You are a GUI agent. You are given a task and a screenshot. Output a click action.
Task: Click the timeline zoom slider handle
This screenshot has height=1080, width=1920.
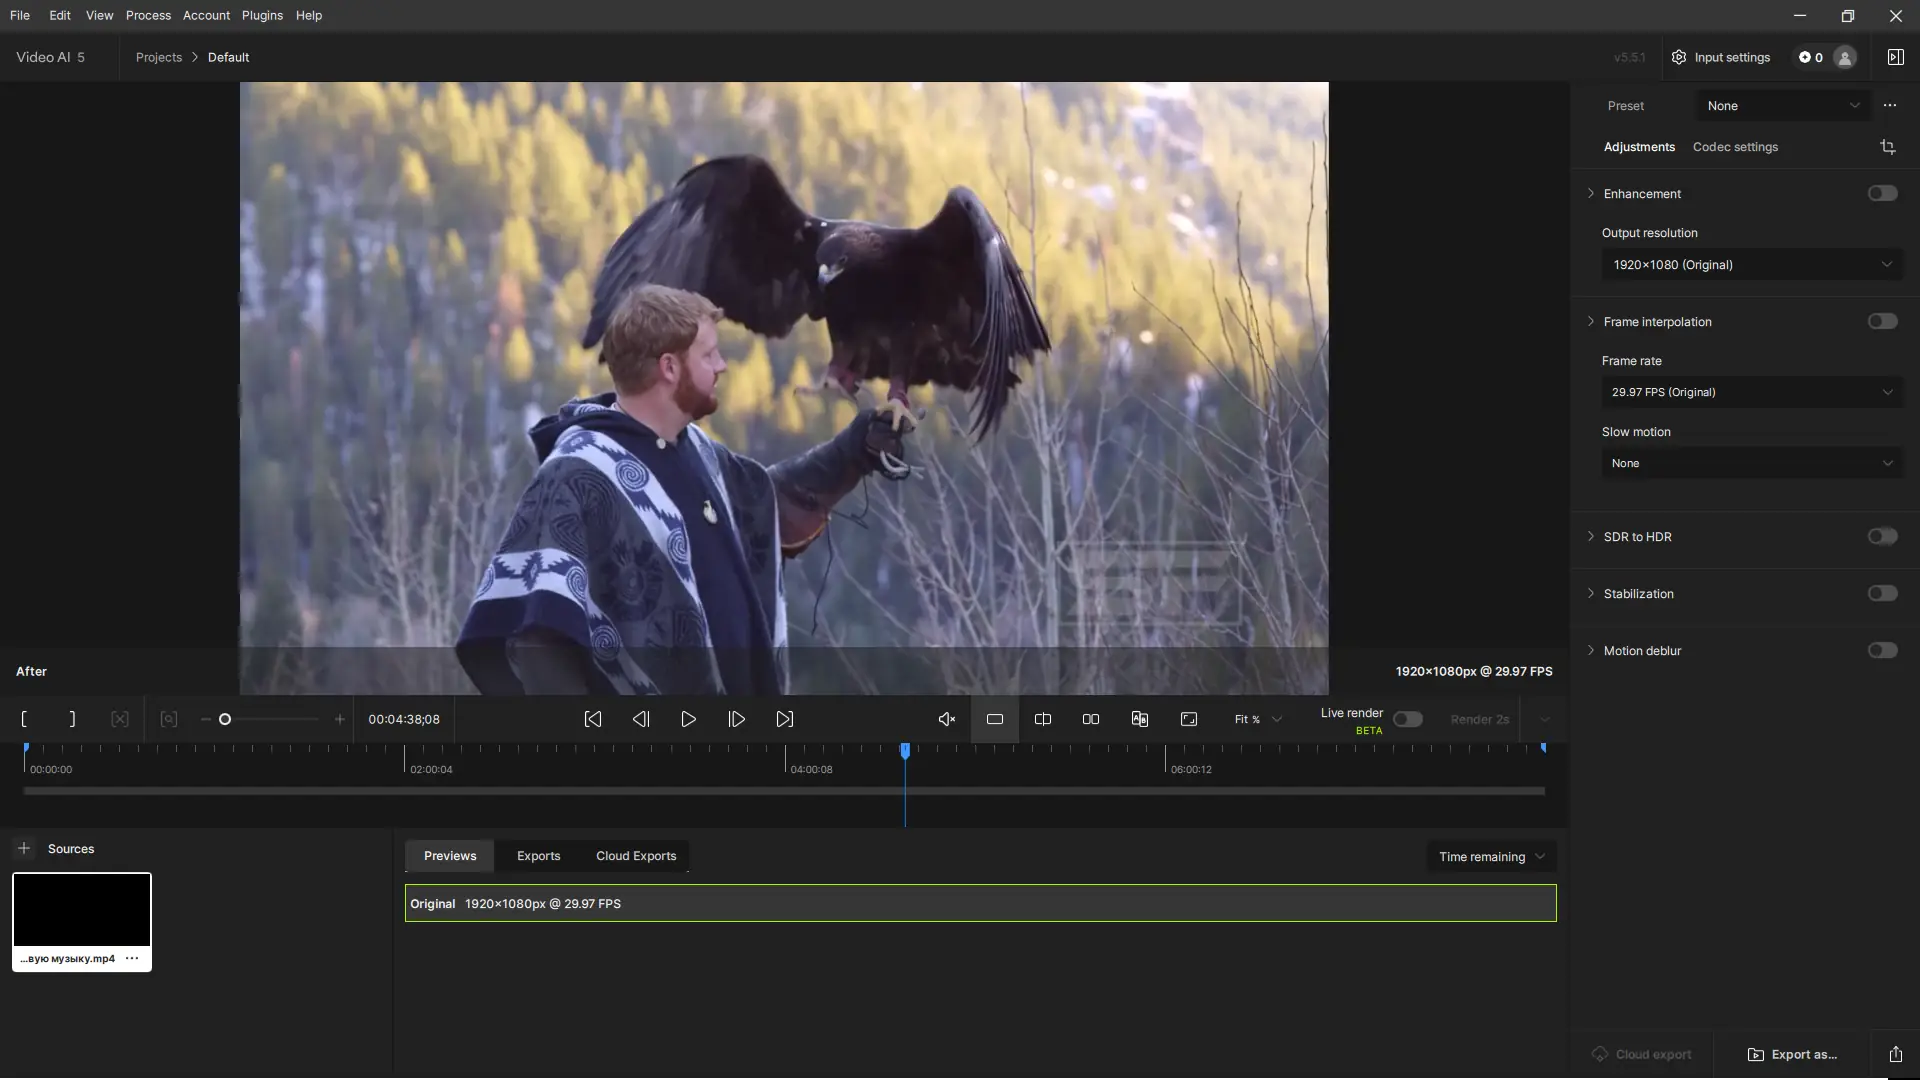coord(225,719)
